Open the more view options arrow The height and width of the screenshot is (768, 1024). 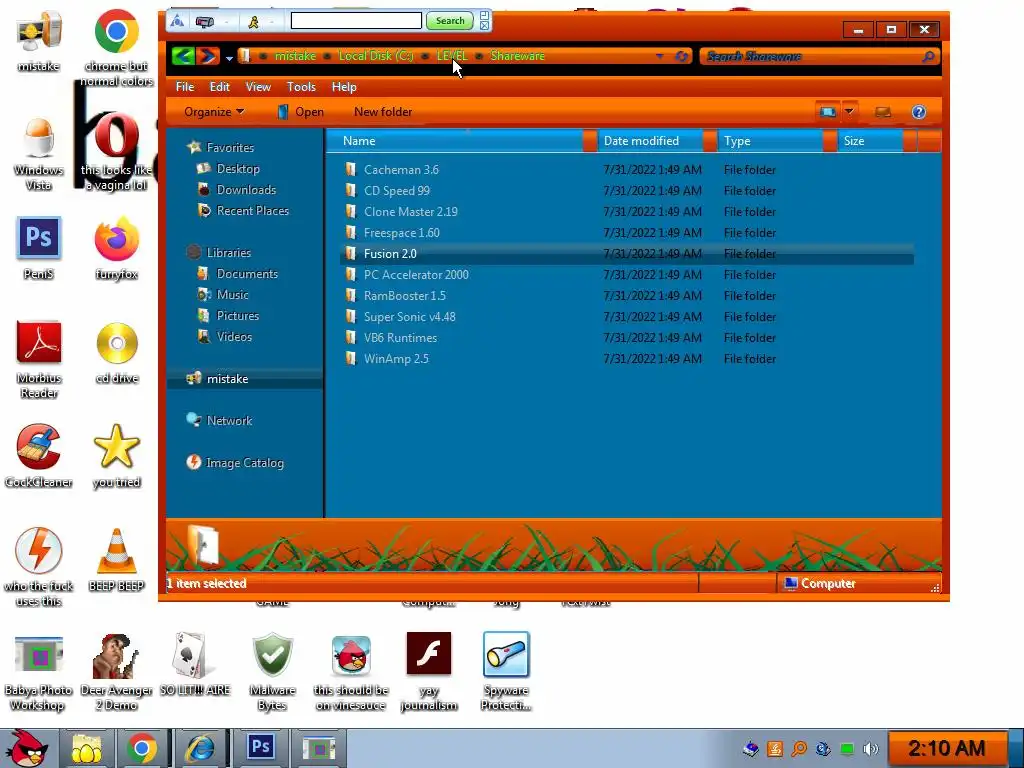[849, 112]
